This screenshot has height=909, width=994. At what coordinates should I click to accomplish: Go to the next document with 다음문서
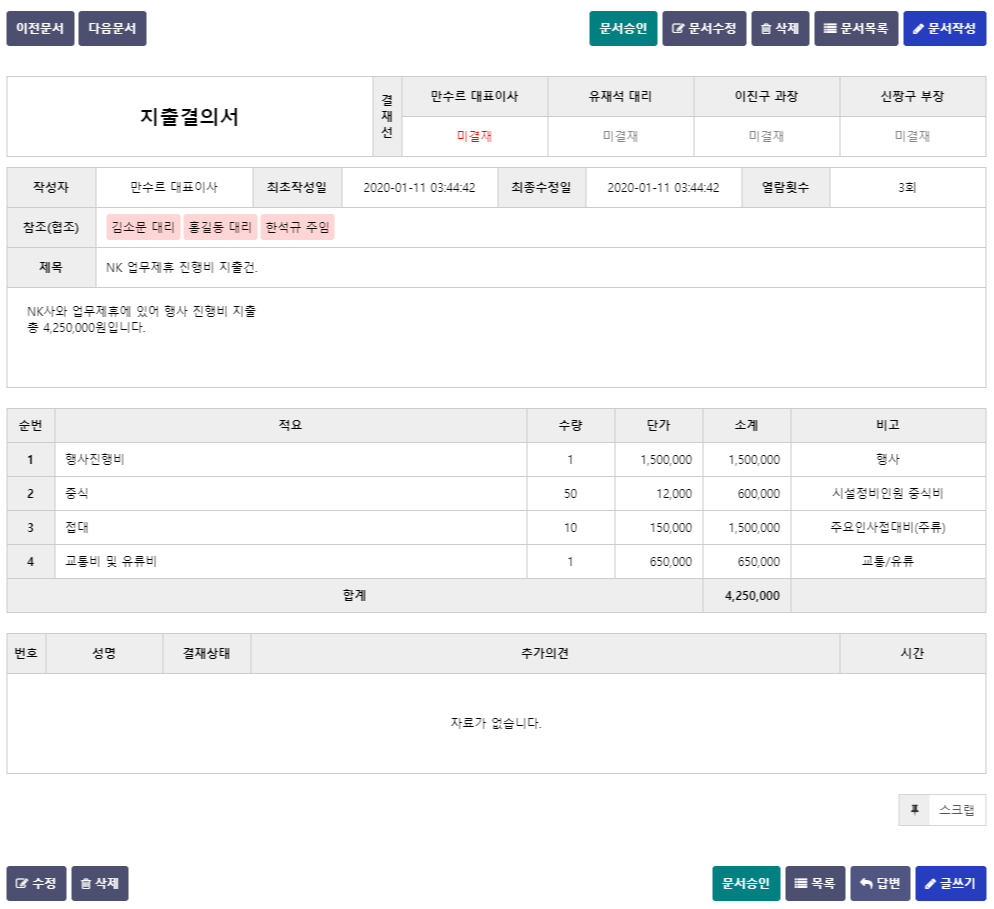tap(112, 29)
